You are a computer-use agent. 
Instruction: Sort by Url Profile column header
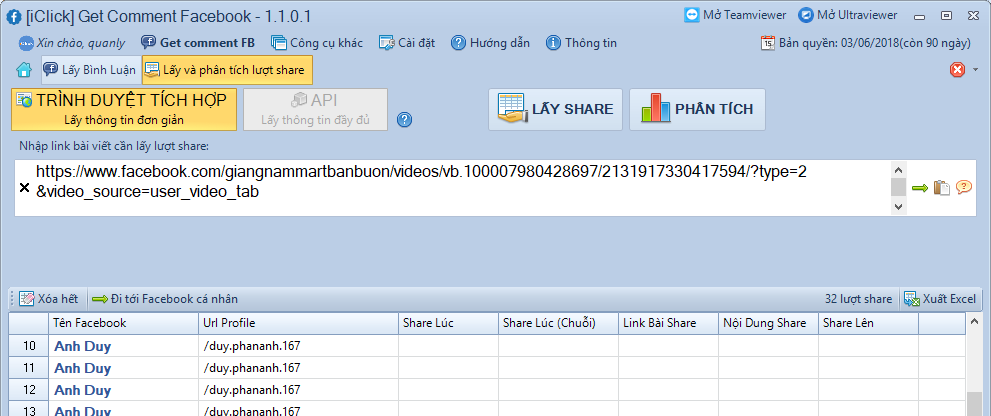coord(298,323)
